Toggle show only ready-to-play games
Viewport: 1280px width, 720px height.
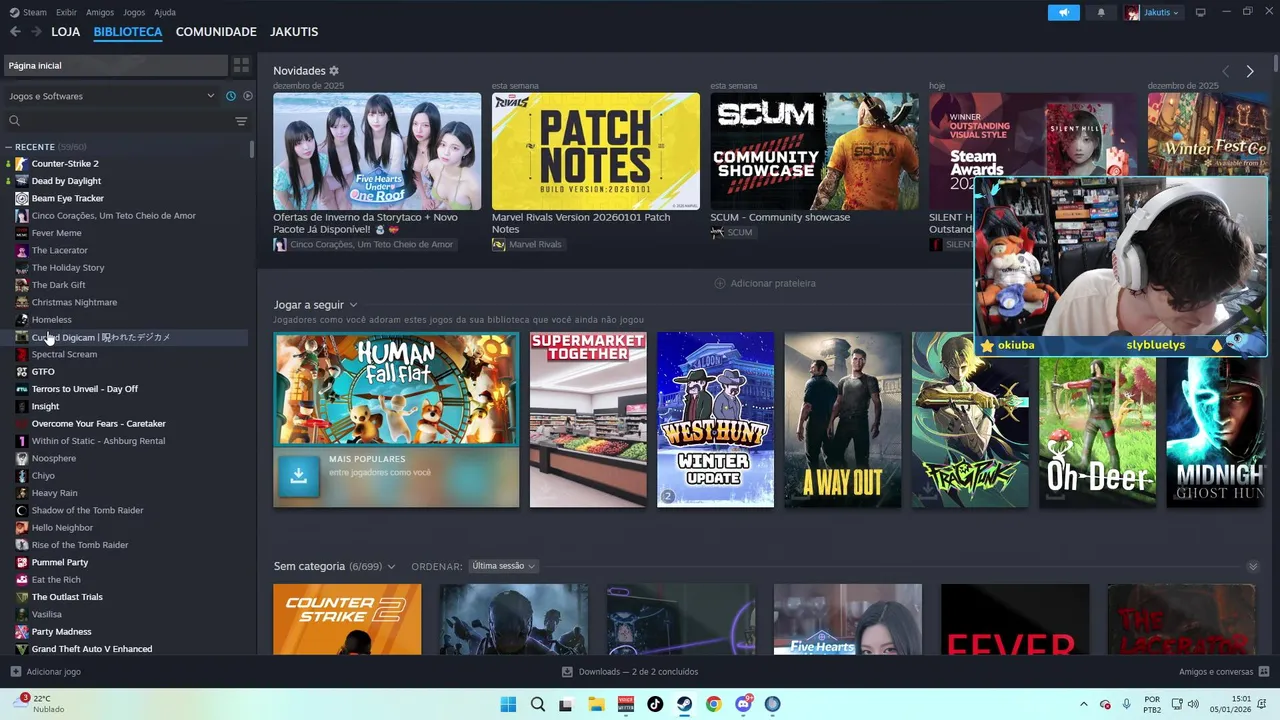click(248, 96)
